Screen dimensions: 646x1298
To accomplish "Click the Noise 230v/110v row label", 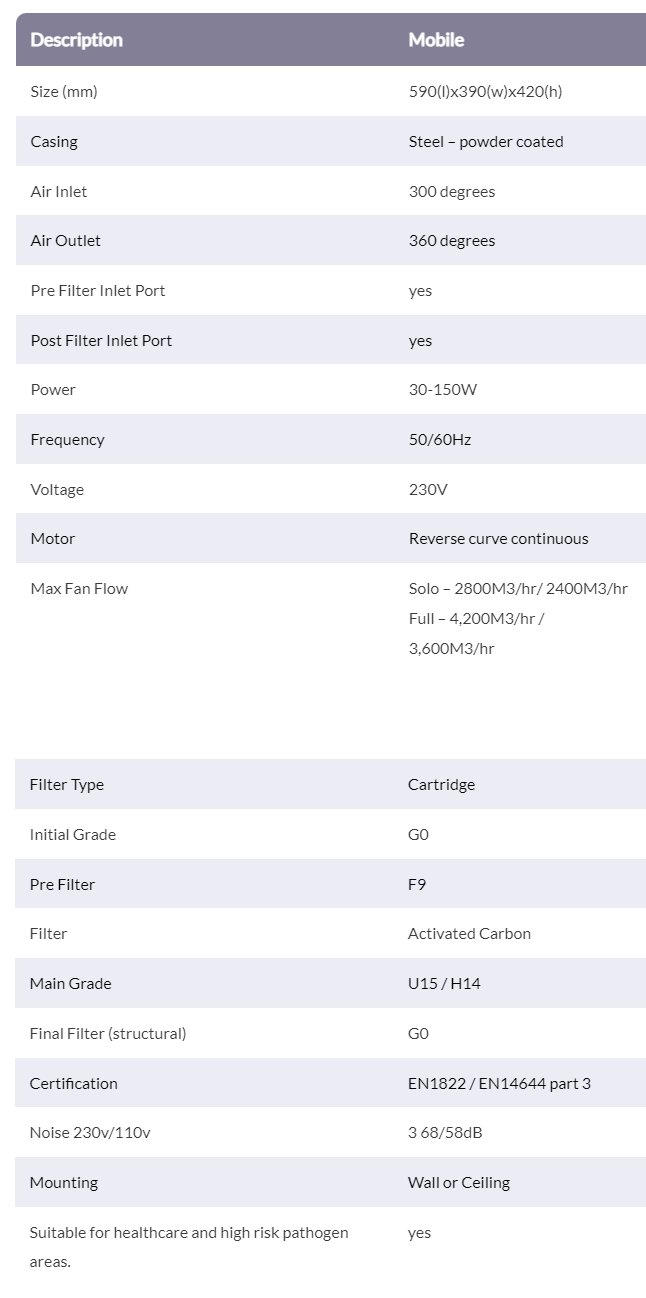I will (90, 1132).
